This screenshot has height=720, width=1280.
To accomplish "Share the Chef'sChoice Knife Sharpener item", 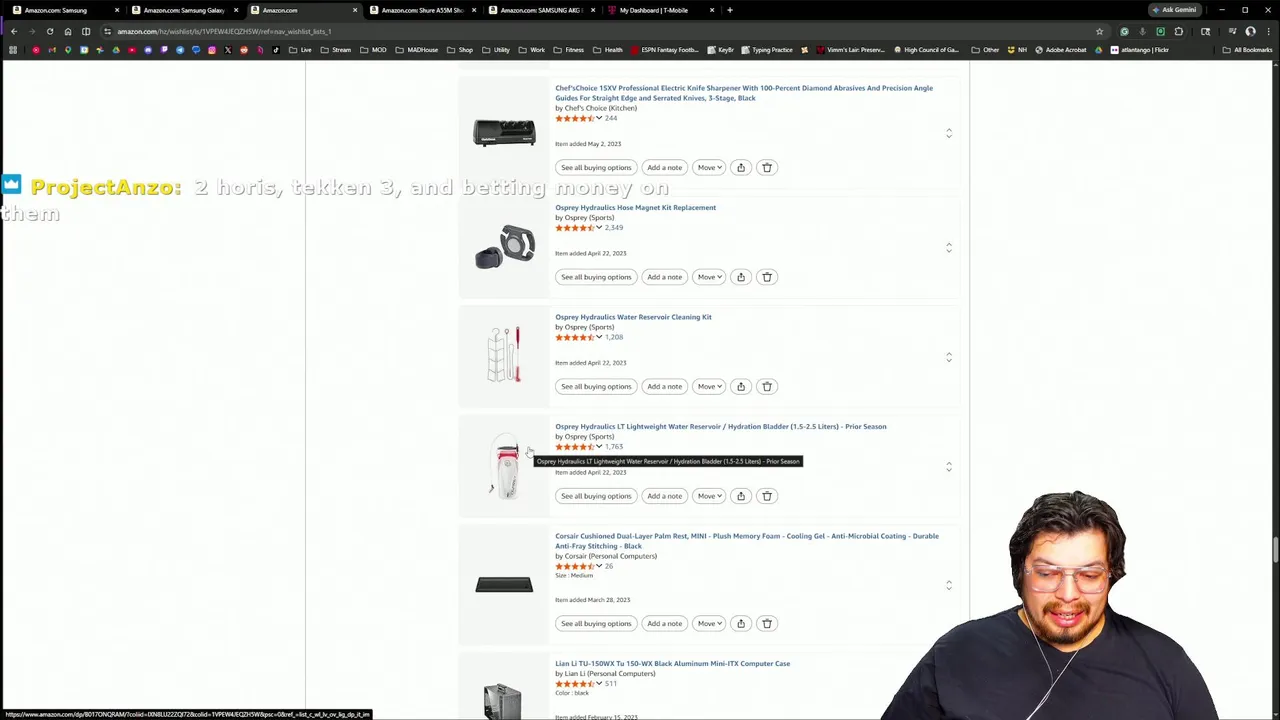I will (x=741, y=167).
